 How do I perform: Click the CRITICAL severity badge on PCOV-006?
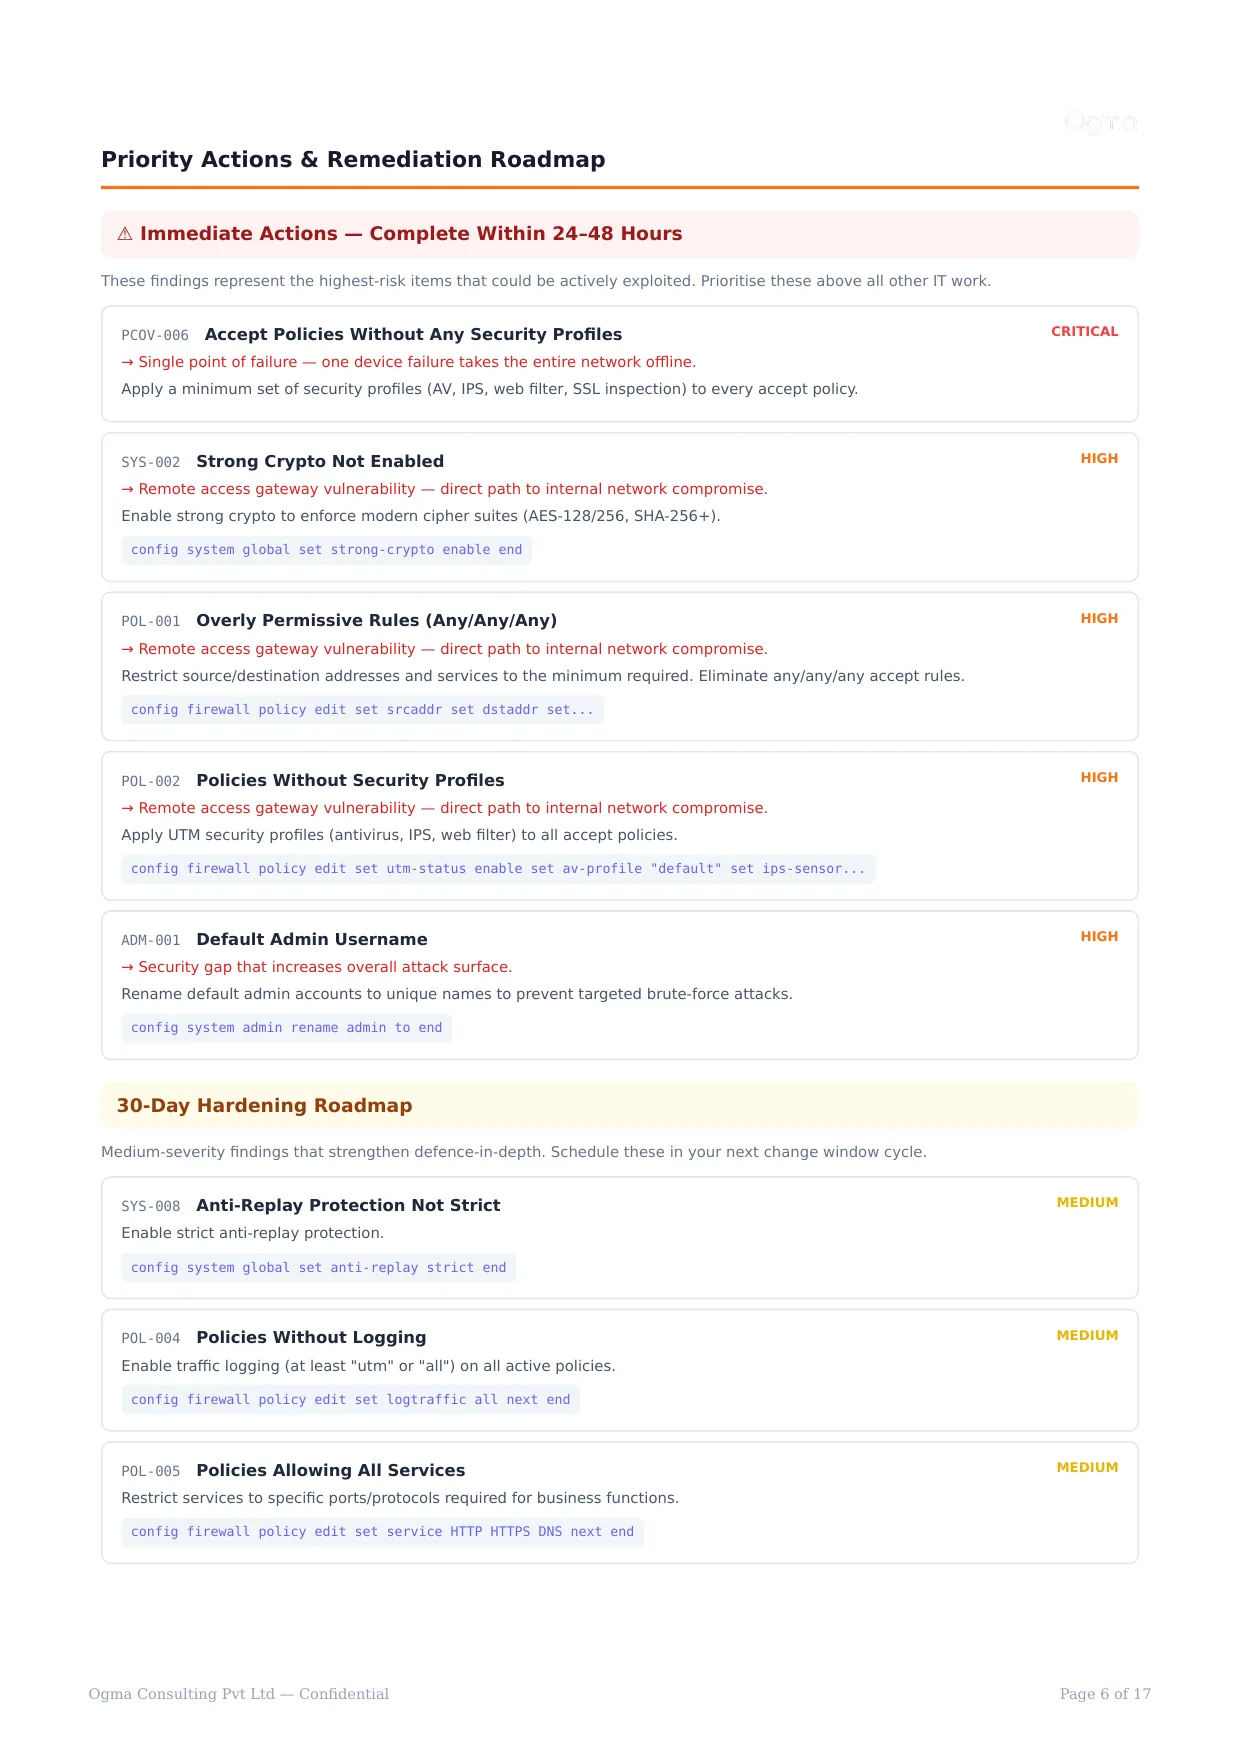pos(1084,331)
